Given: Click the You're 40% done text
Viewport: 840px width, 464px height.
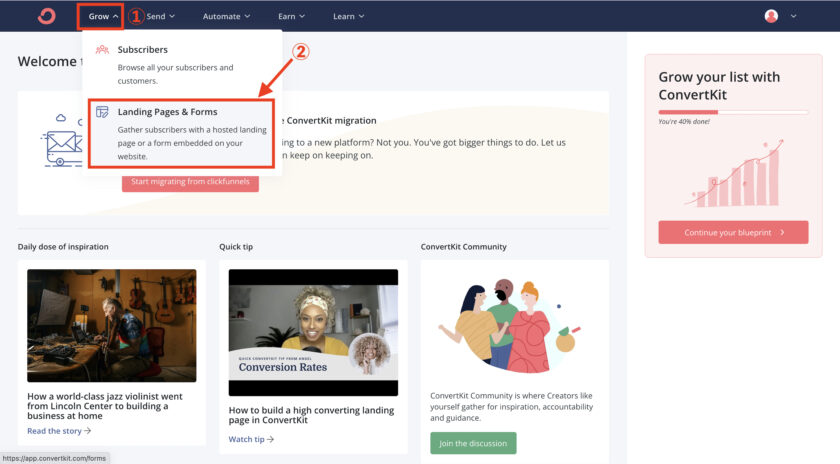Looking at the screenshot, I should [x=684, y=122].
